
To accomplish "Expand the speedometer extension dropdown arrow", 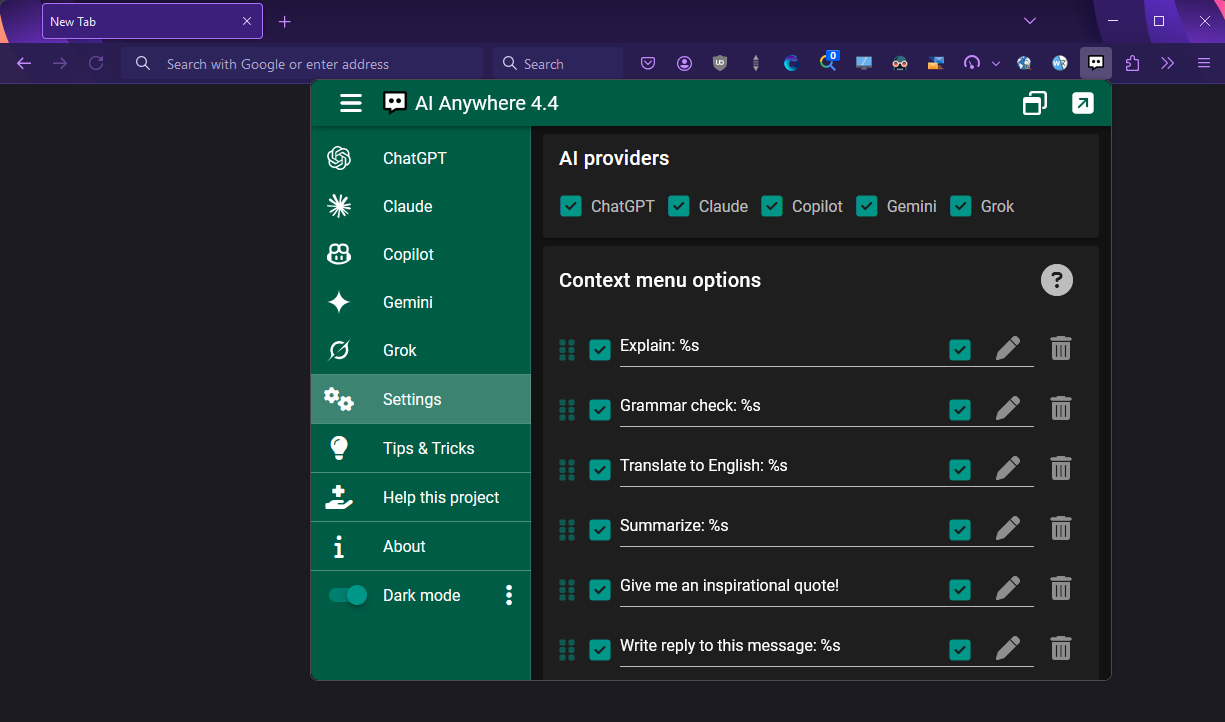I will point(995,63).
